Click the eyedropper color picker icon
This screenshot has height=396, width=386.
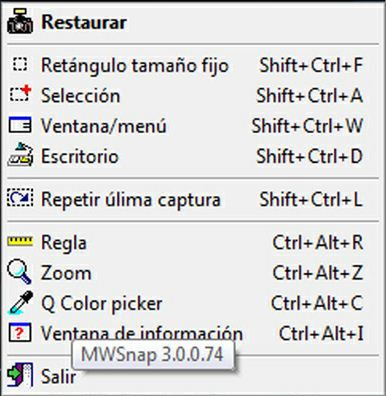coord(21,303)
